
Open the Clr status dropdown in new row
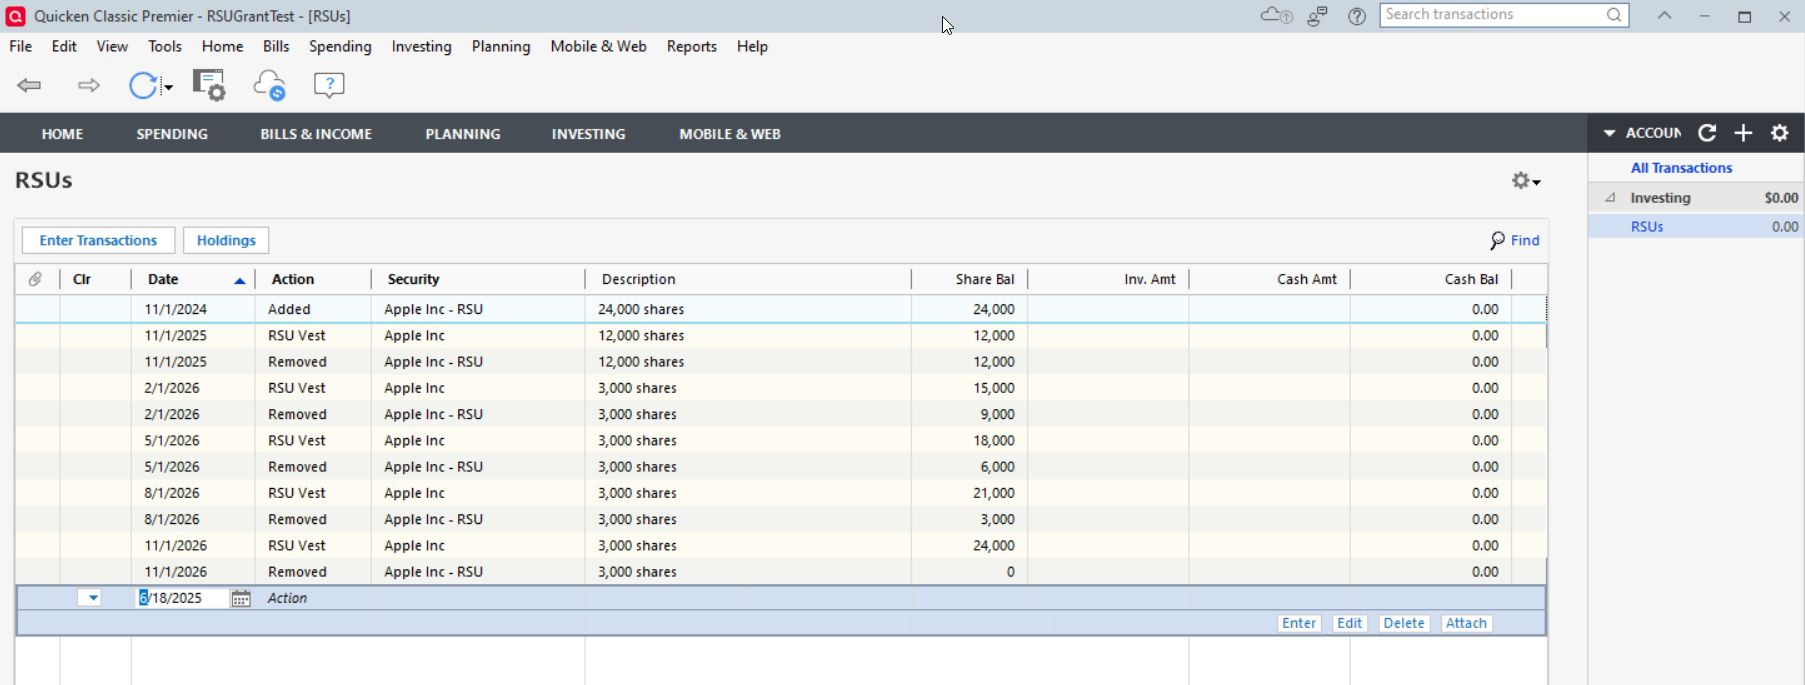click(x=90, y=598)
